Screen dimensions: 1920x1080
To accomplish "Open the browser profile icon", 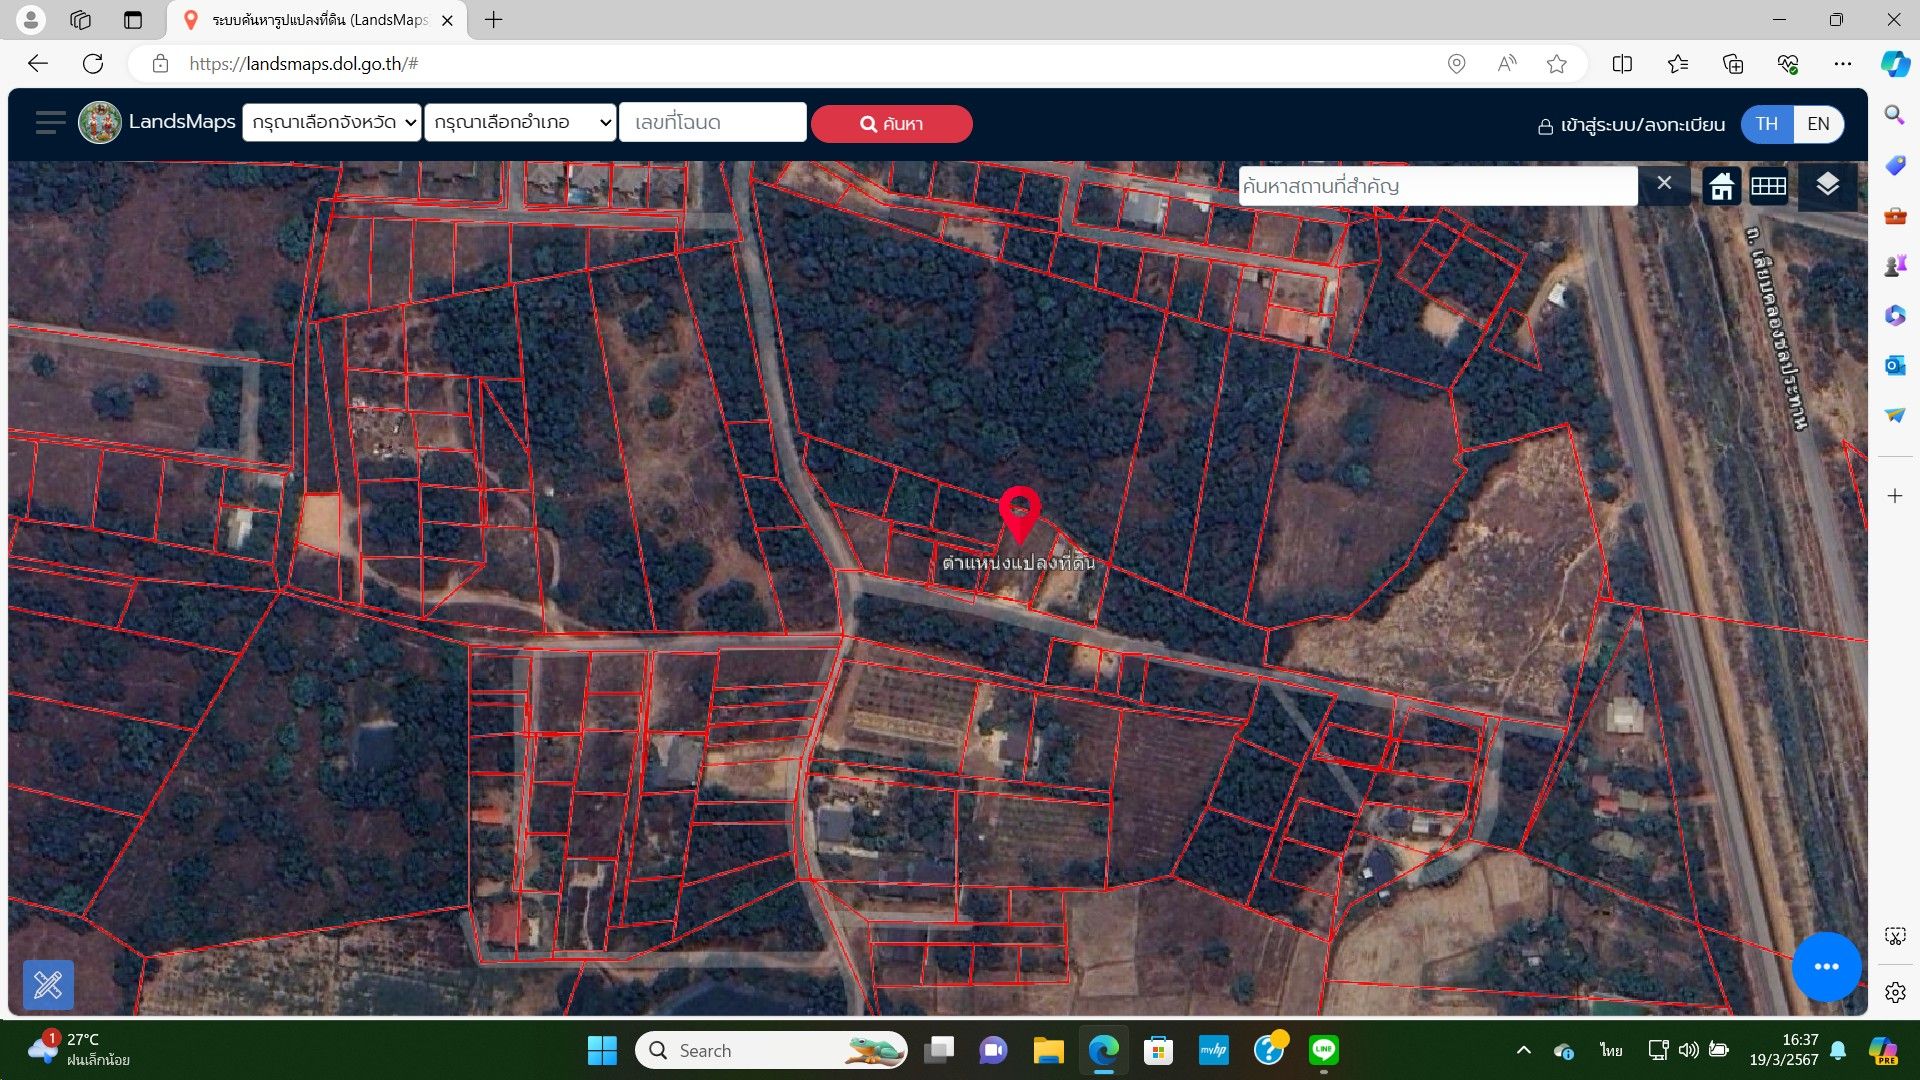I will click(x=31, y=19).
